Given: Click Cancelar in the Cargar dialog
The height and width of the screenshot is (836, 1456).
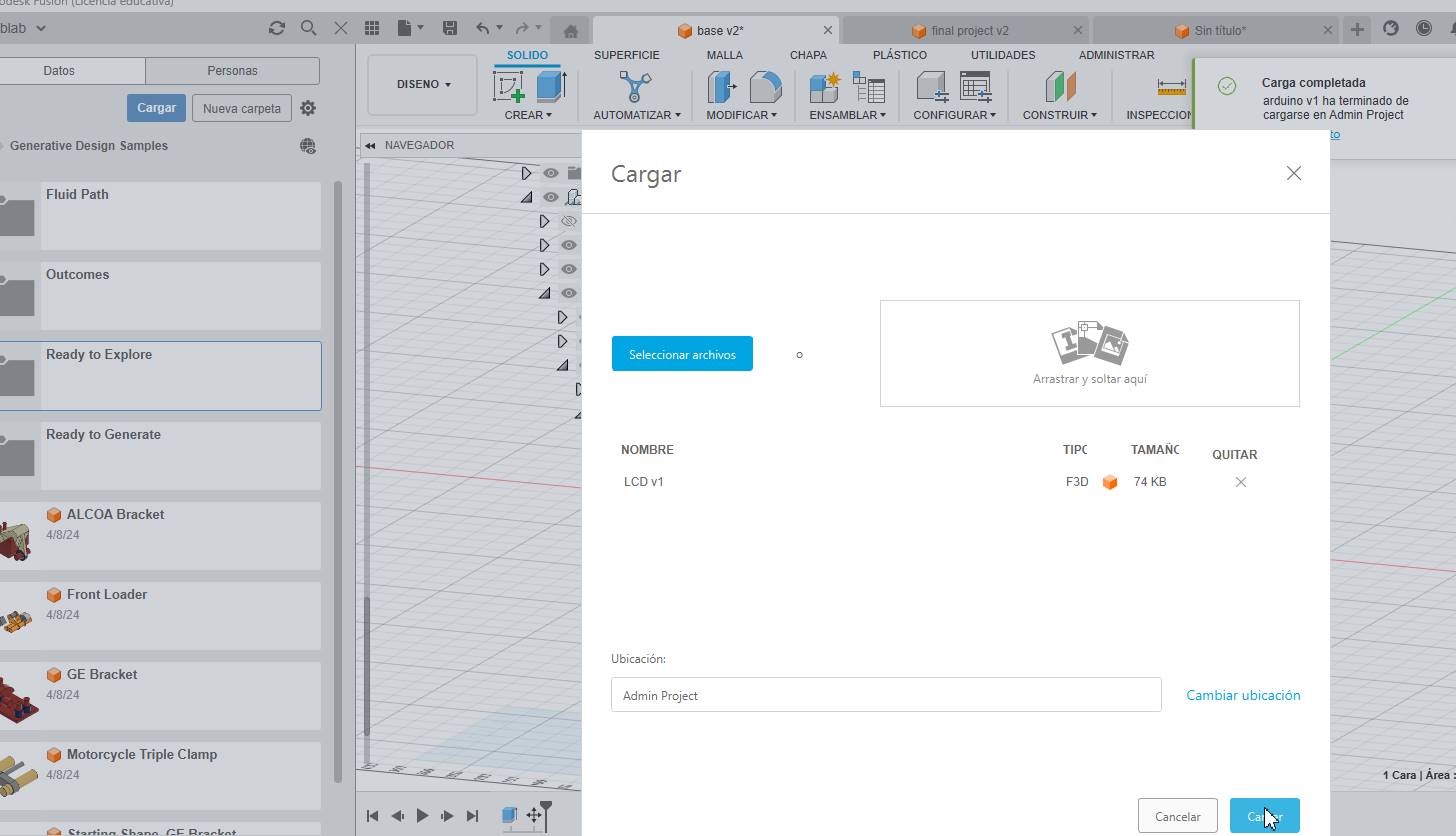Looking at the screenshot, I should 1177,816.
